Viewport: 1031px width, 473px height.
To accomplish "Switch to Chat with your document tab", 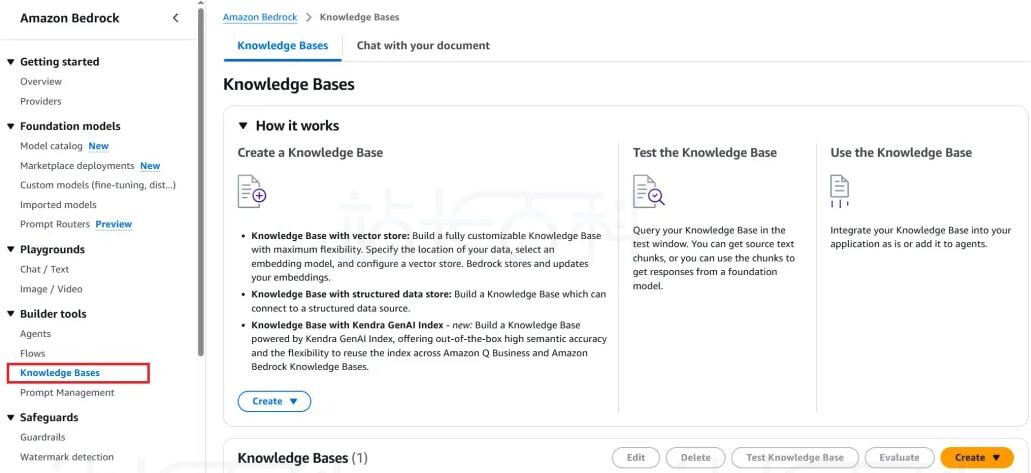I will point(423,46).
